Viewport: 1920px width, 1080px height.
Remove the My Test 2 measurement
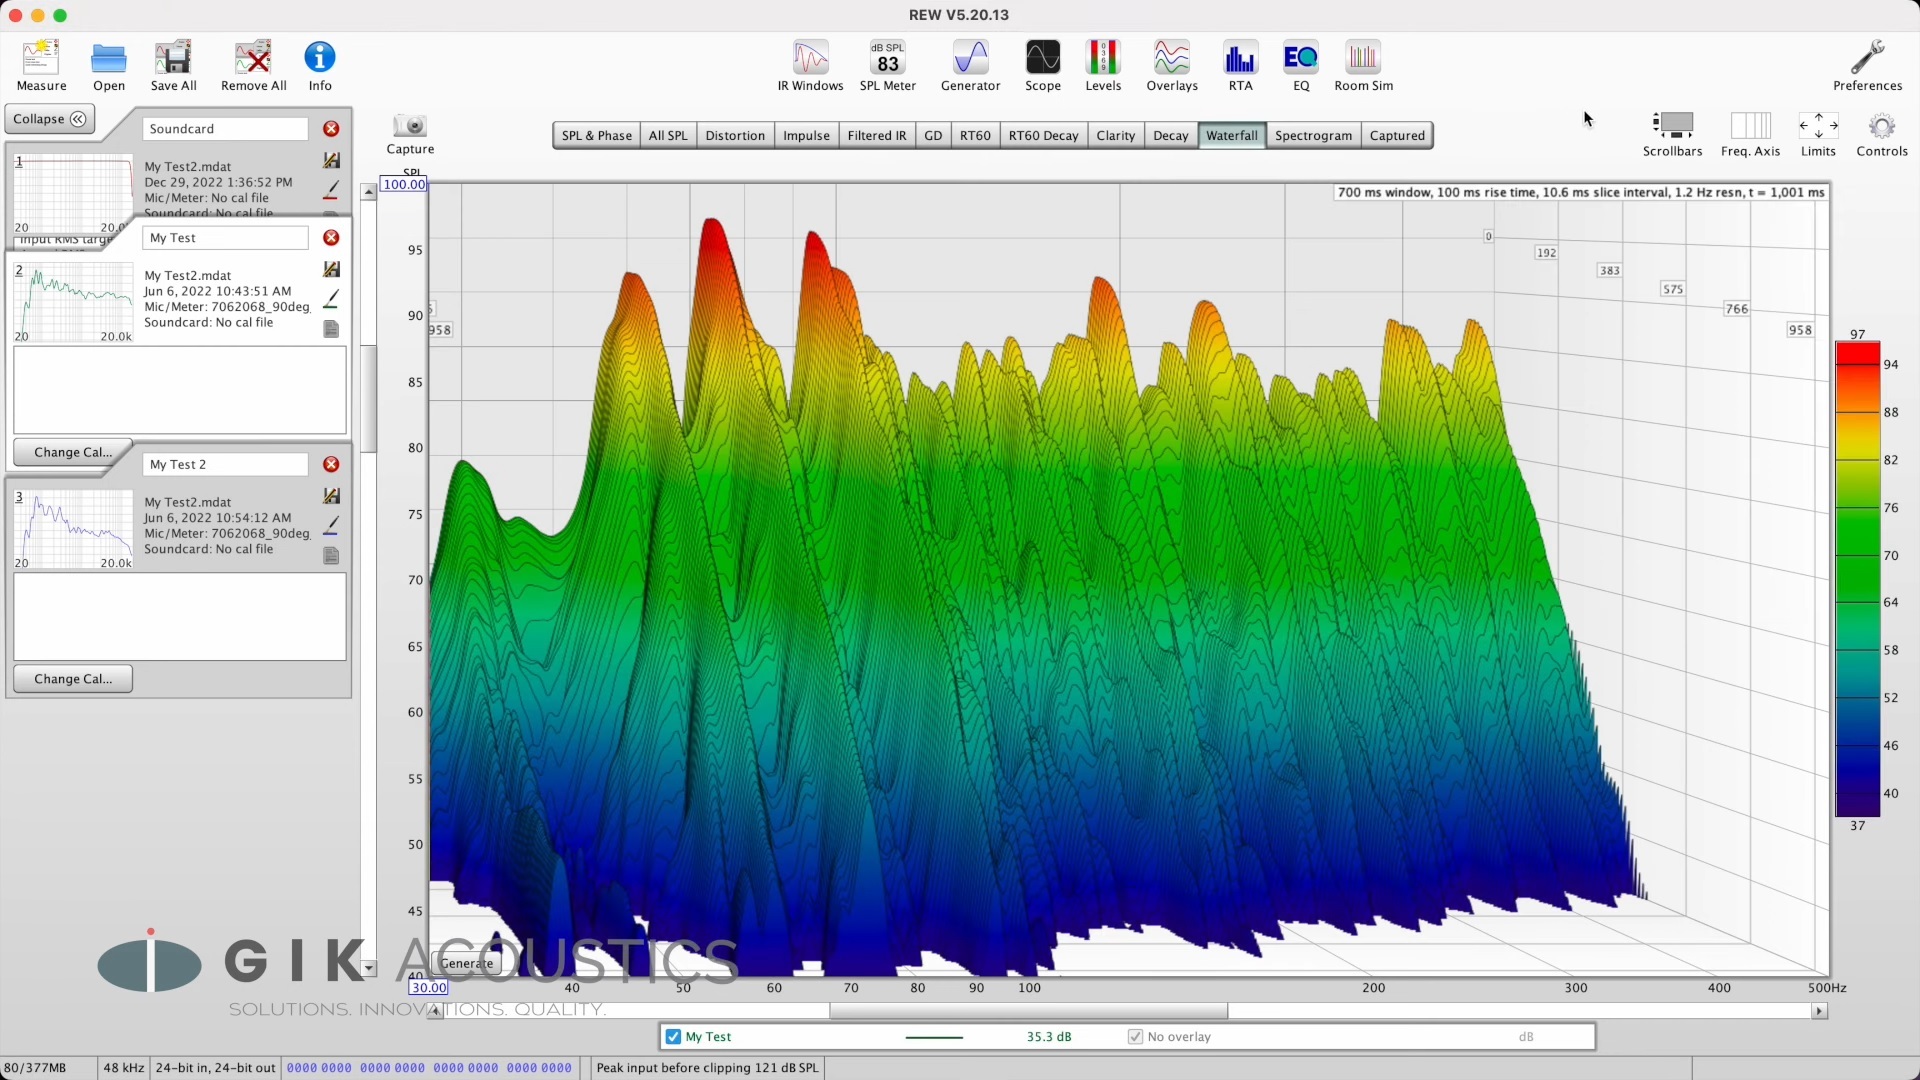click(331, 465)
